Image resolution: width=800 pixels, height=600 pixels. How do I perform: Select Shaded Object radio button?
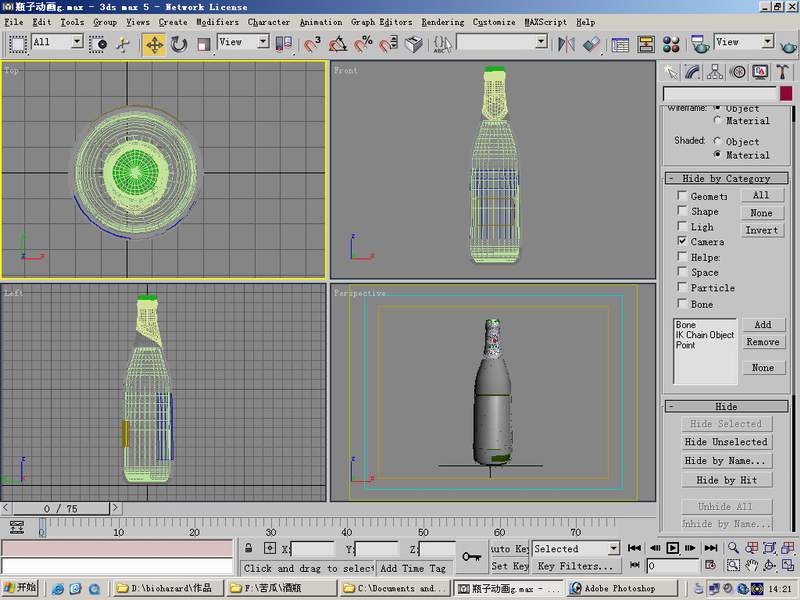coord(717,142)
